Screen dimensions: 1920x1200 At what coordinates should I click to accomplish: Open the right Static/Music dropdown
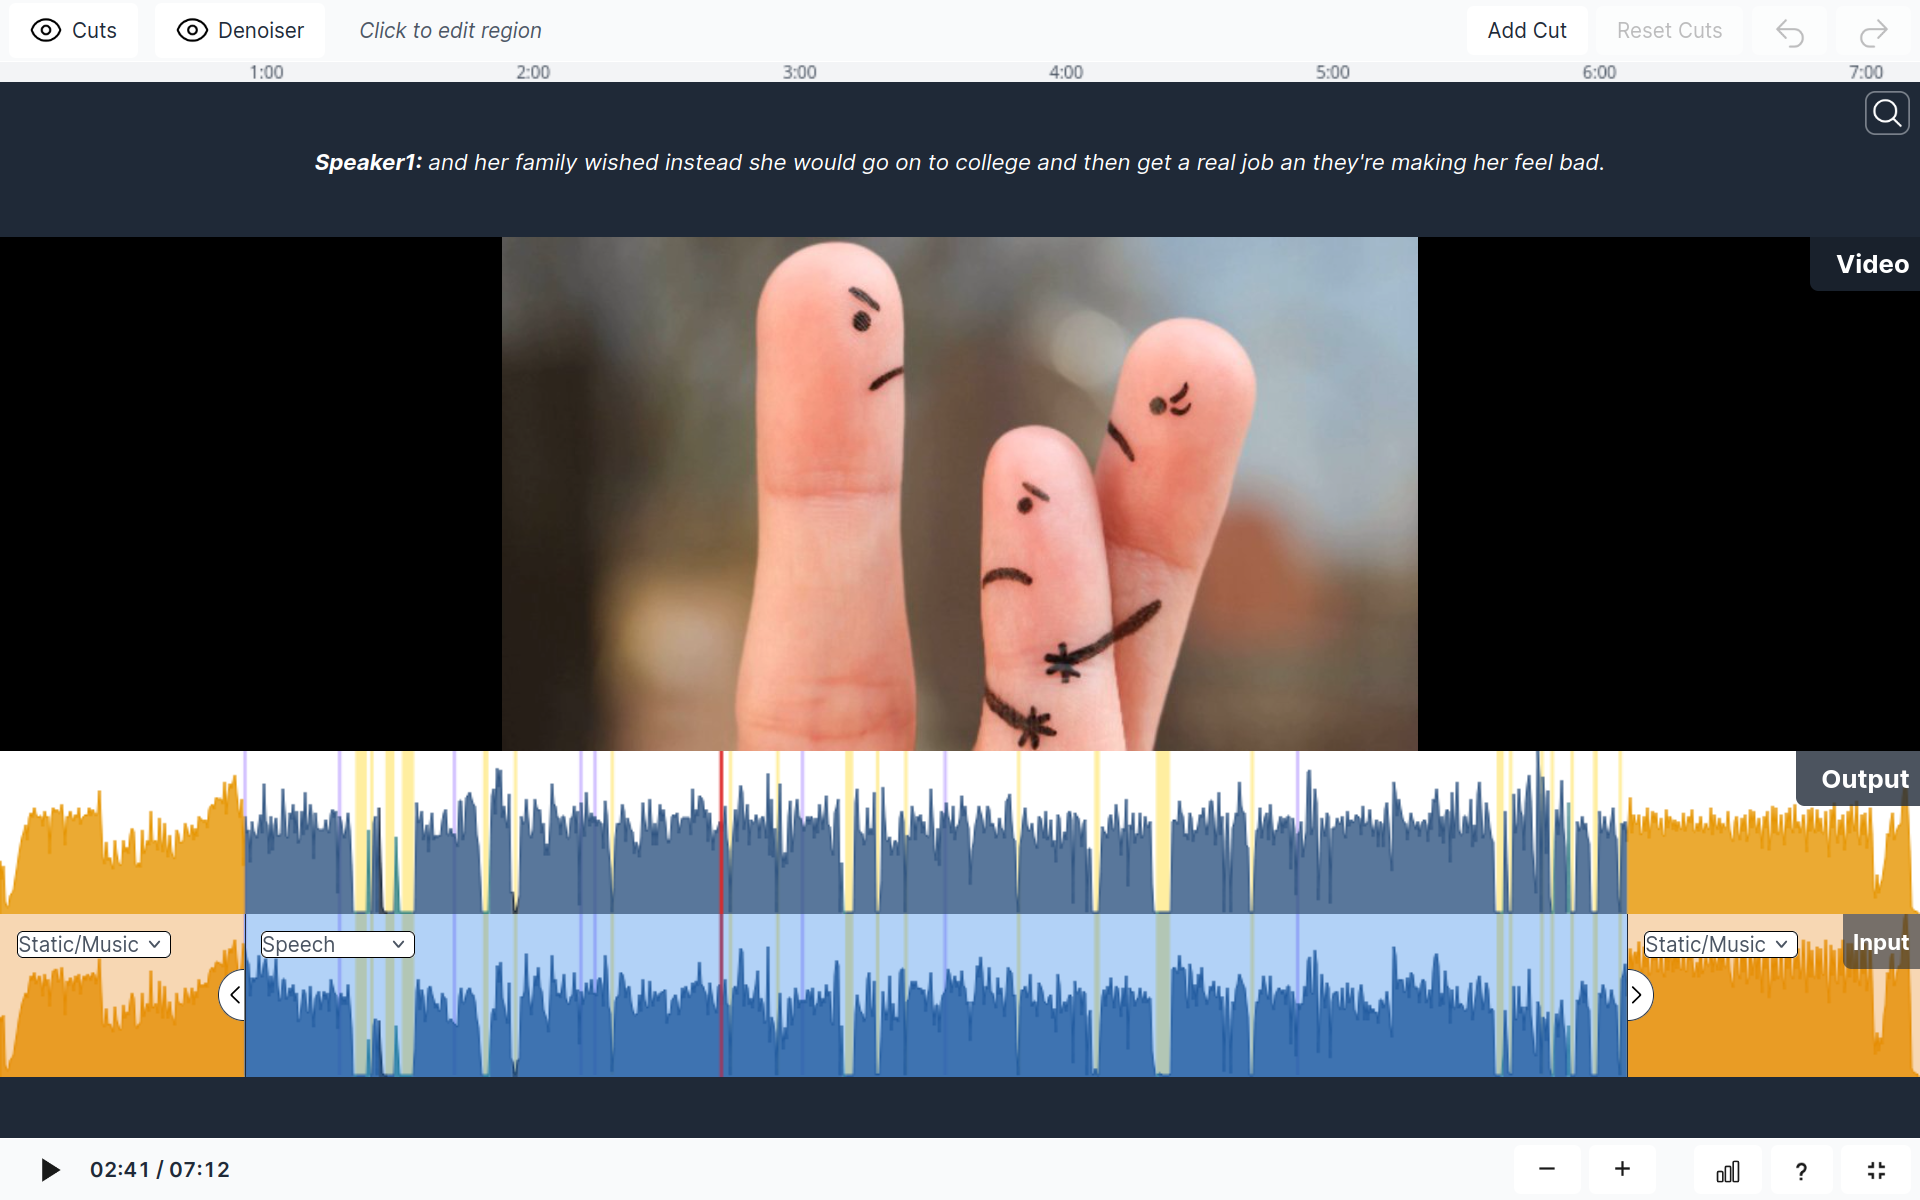point(1720,944)
